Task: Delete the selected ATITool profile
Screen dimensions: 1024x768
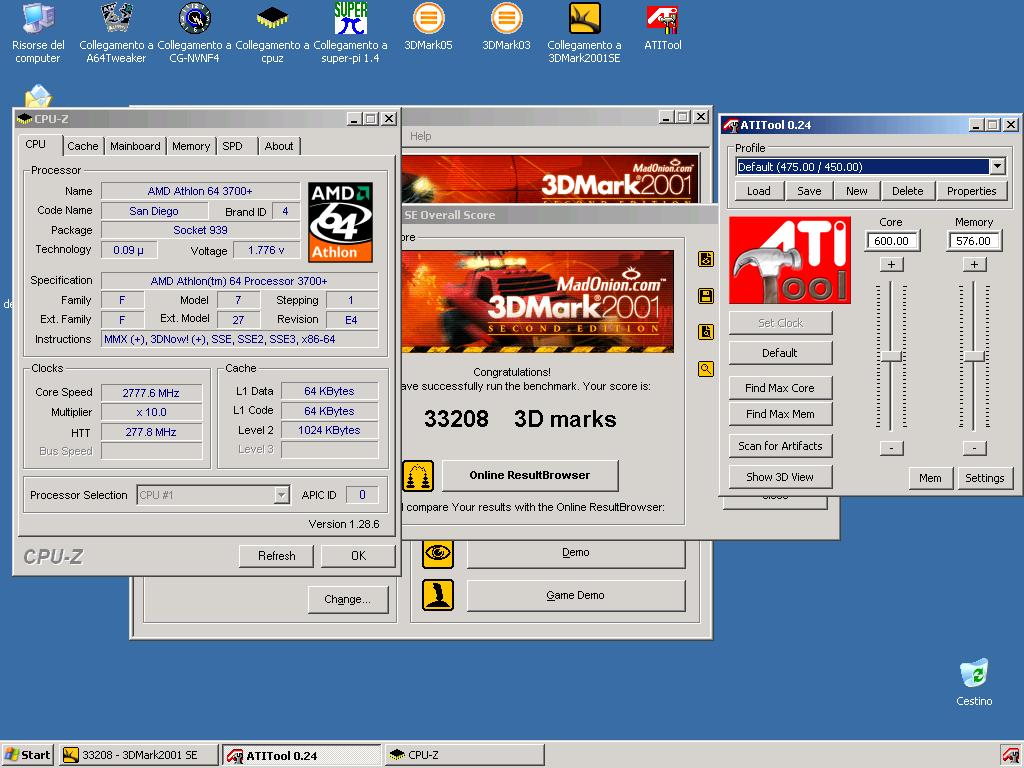Action: [x=908, y=191]
